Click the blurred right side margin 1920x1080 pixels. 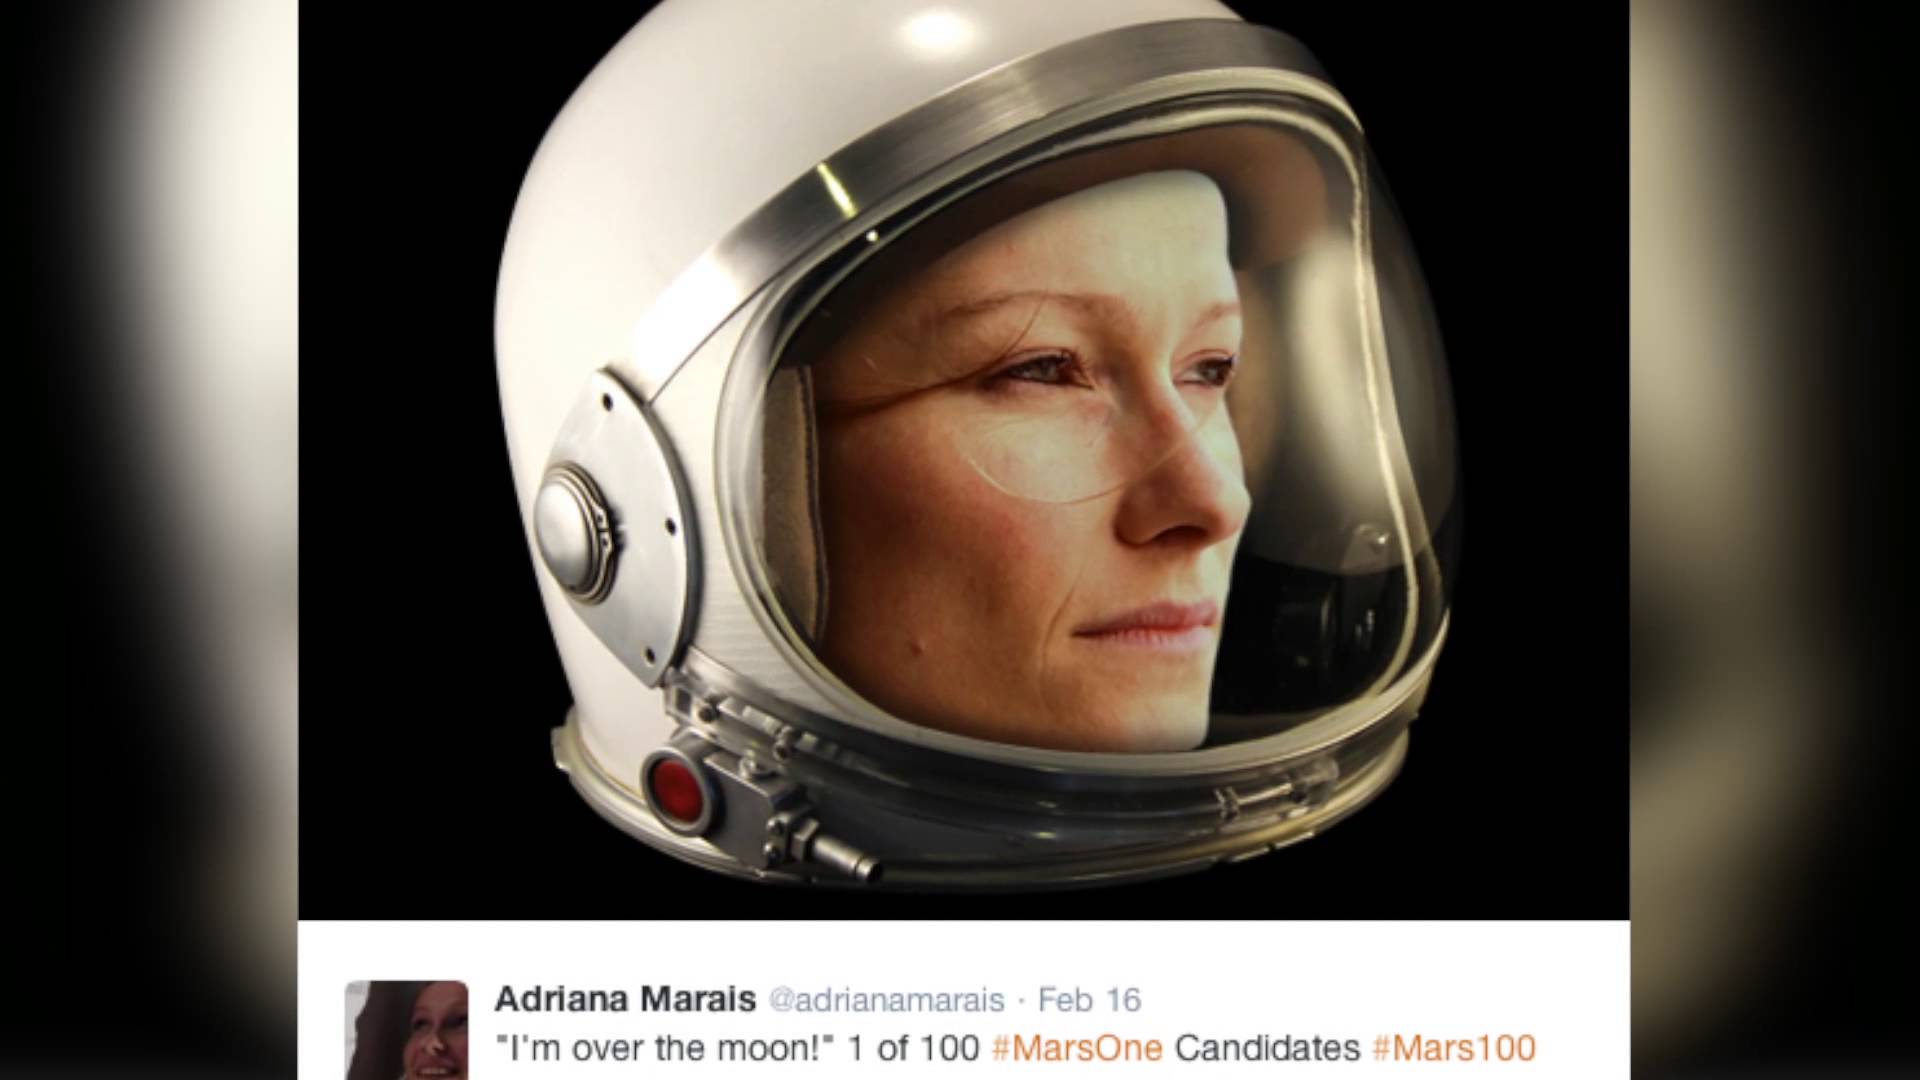tap(1775, 540)
